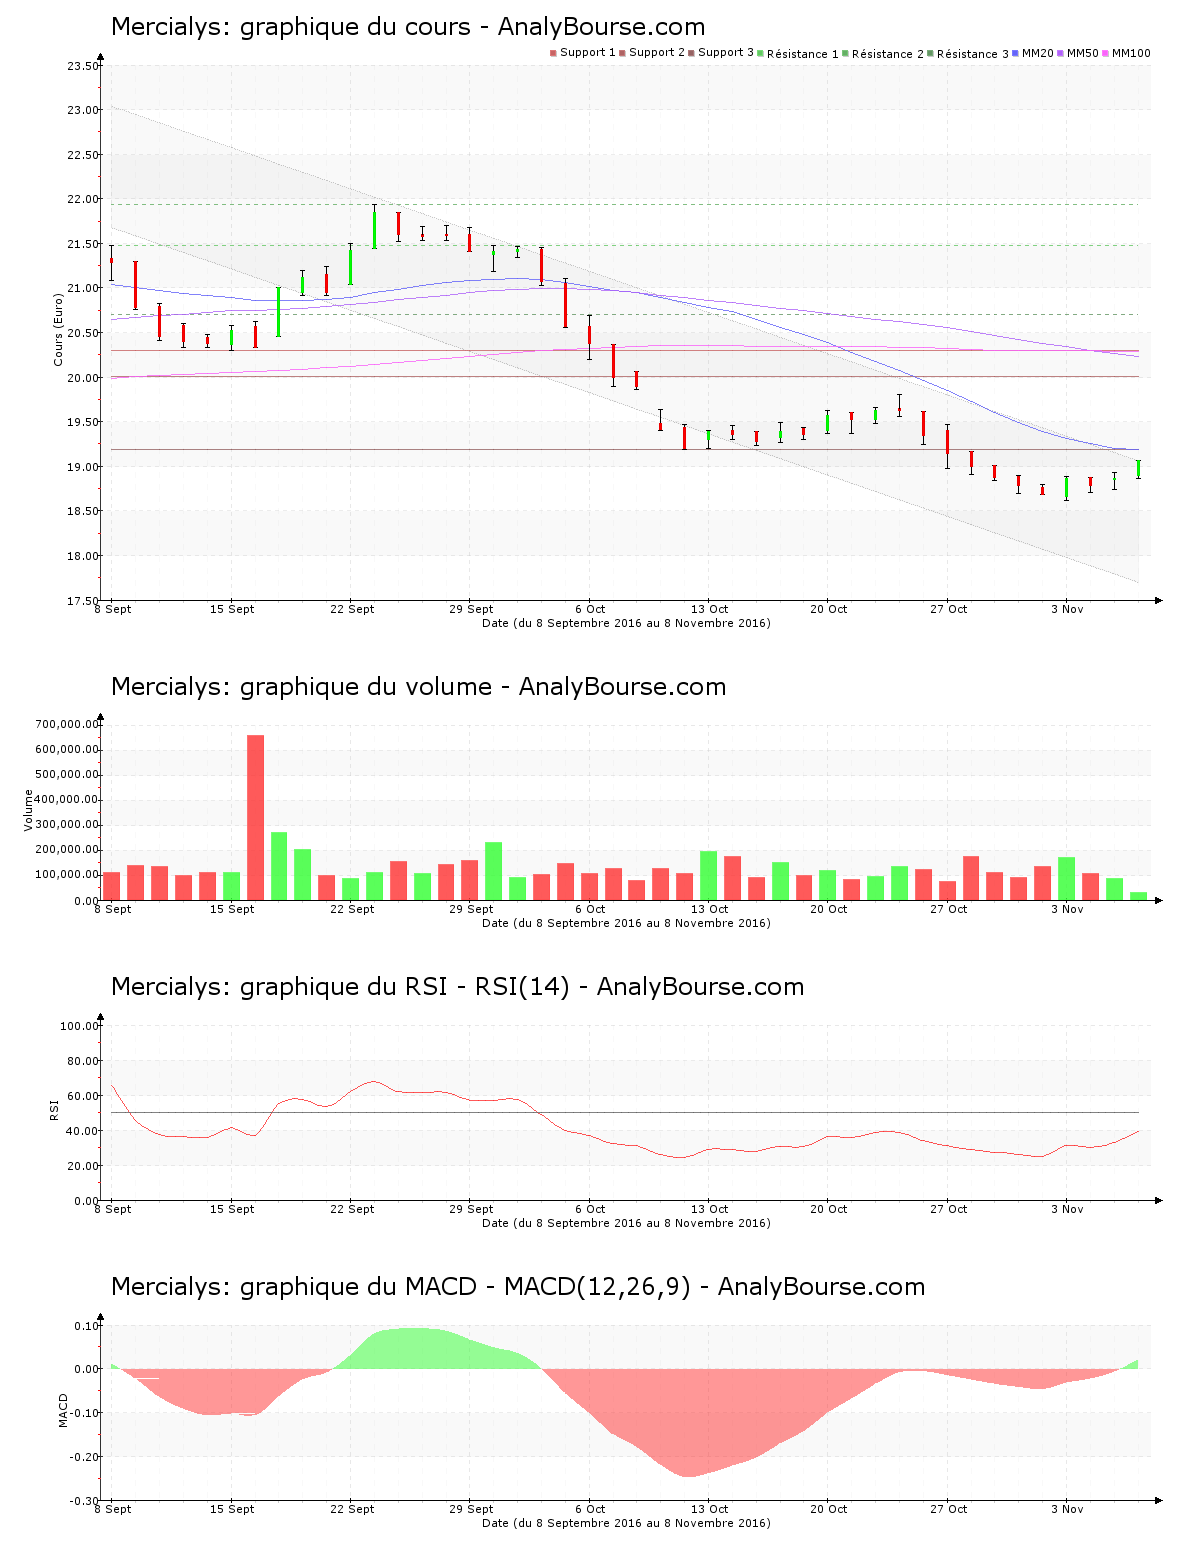1200x1550 pixels.
Task: Click '20 Oct' on the RSI chart axis
Action: tap(828, 1209)
